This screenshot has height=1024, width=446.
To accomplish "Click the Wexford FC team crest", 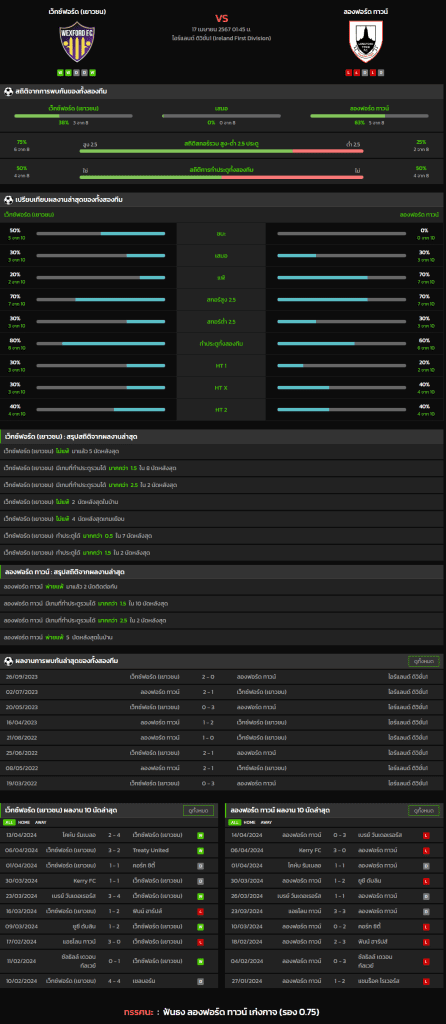I will [x=77, y=41].
